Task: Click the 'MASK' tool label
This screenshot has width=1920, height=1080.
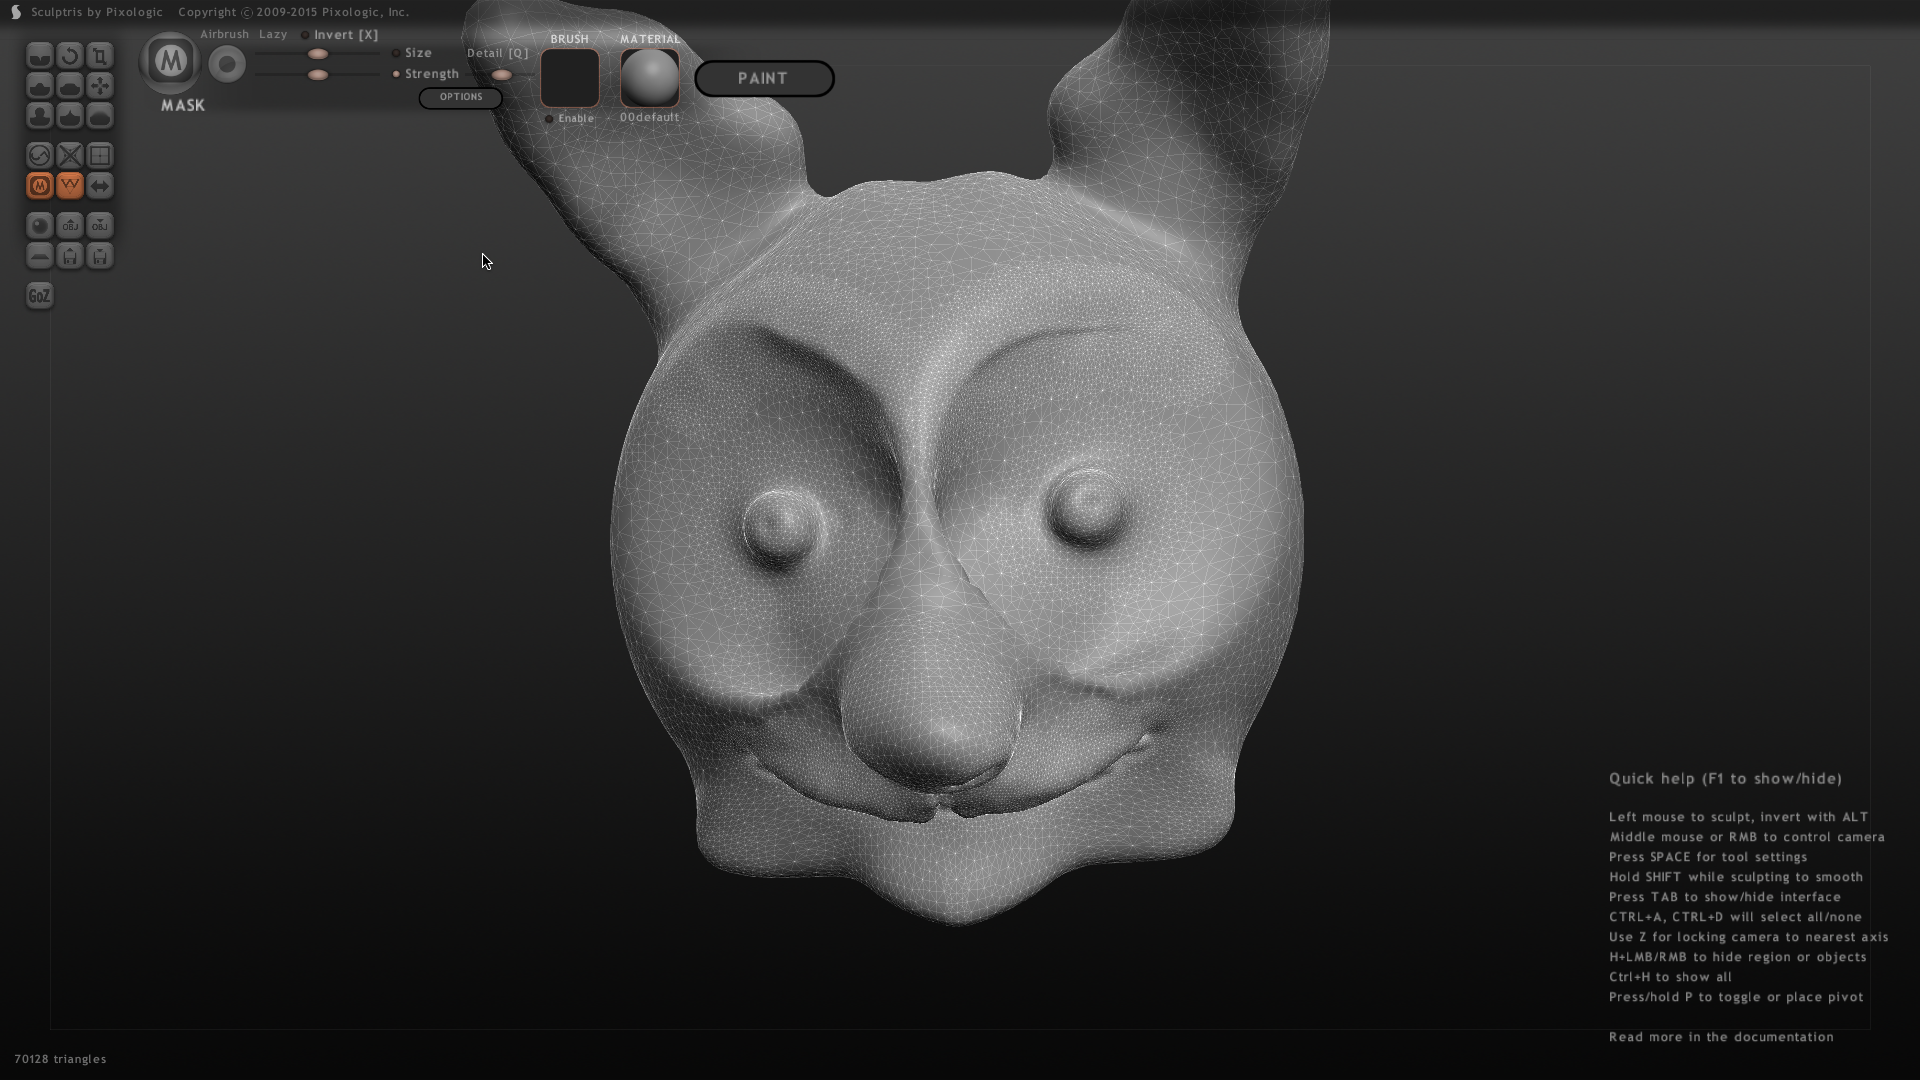Action: coord(183,106)
